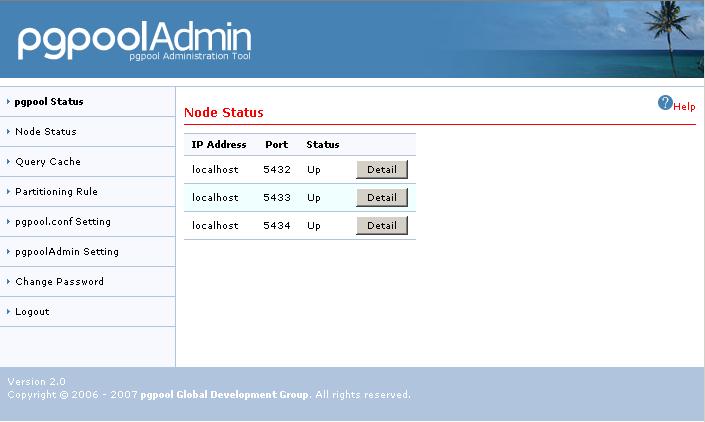This screenshot has height=422, width=705.
Task: Click the blue question mark Help icon
Action: tap(665, 103)
